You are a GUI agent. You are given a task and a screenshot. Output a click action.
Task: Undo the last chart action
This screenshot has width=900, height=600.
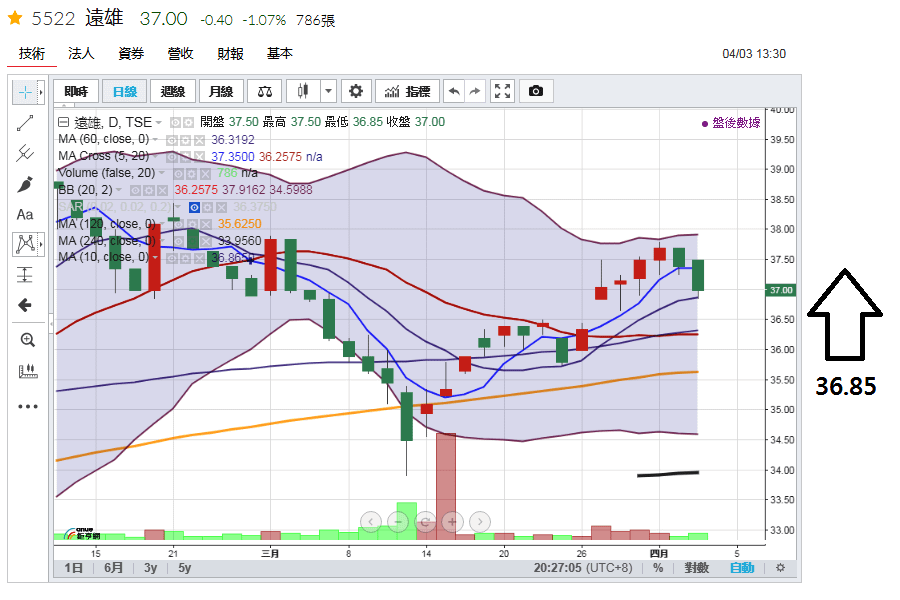click(454, 91)
